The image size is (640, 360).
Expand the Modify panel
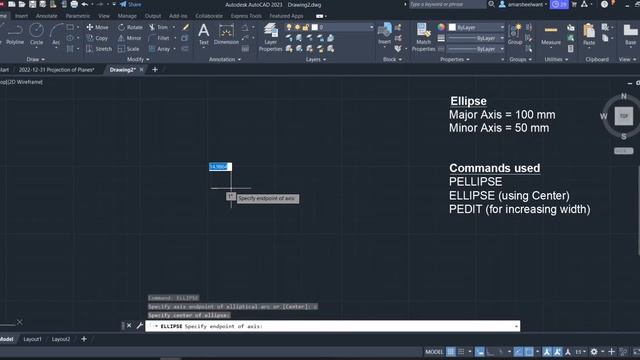(x=138, y=60)
